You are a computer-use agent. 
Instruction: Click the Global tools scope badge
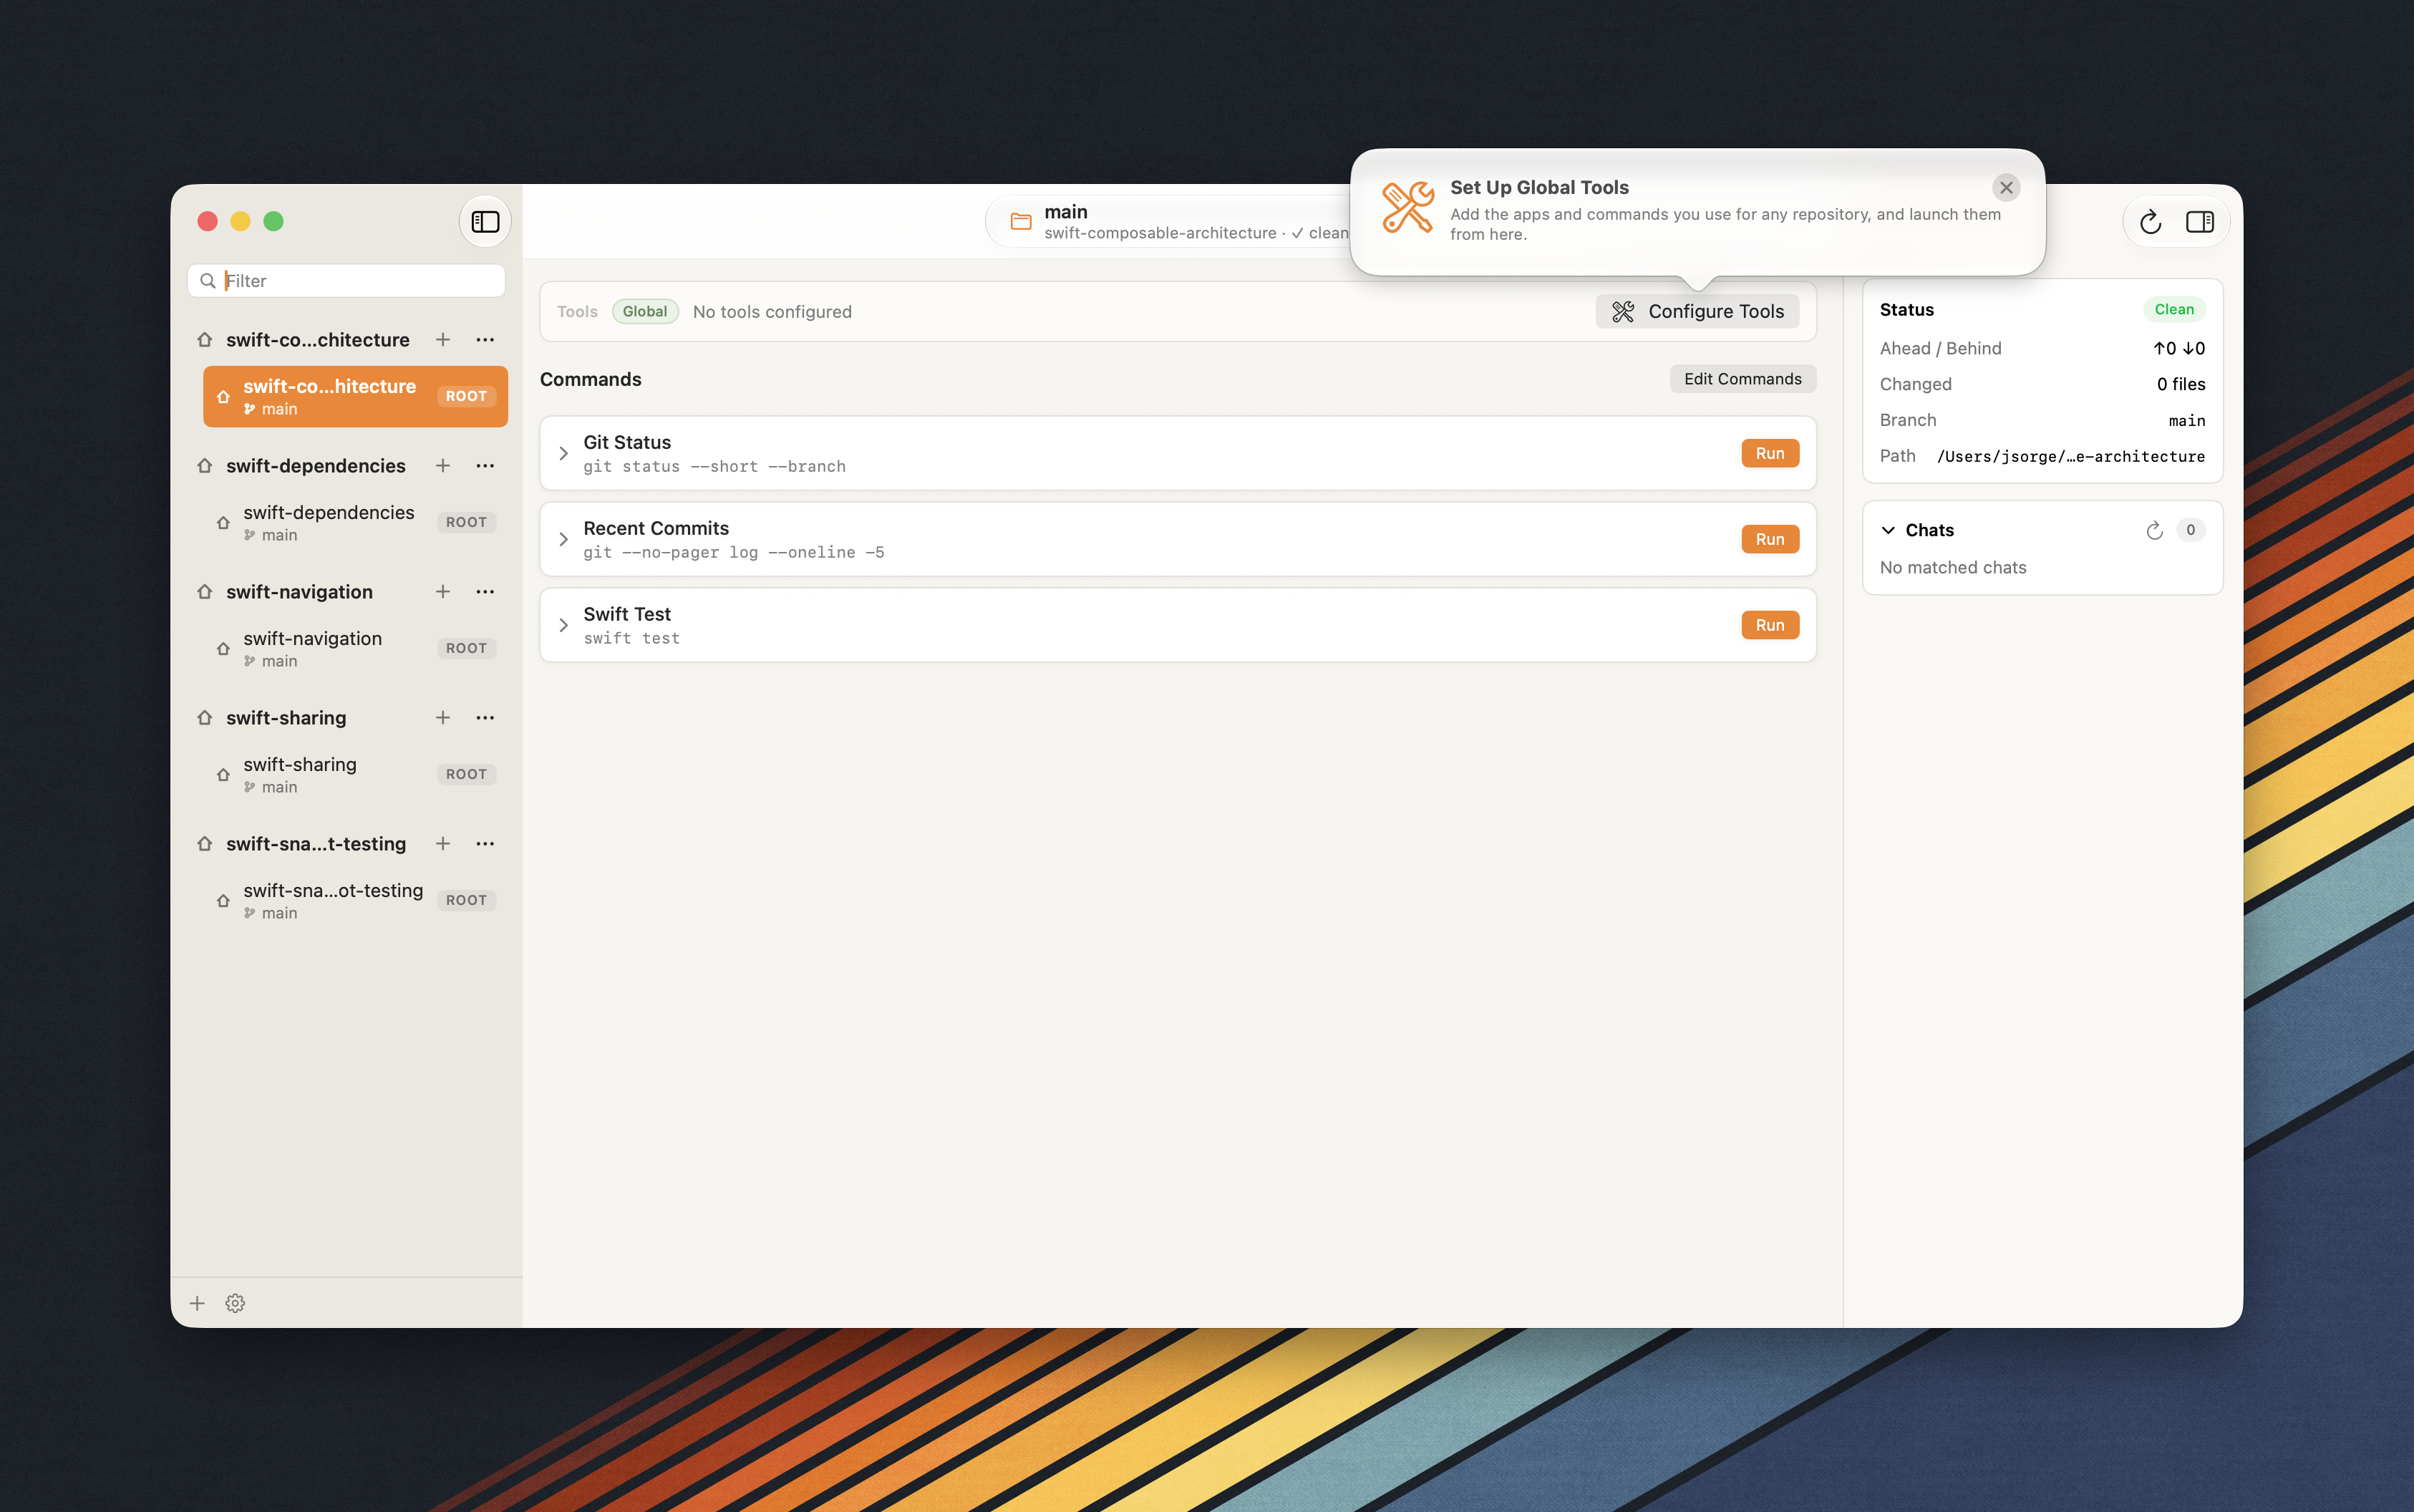point(645,311)
